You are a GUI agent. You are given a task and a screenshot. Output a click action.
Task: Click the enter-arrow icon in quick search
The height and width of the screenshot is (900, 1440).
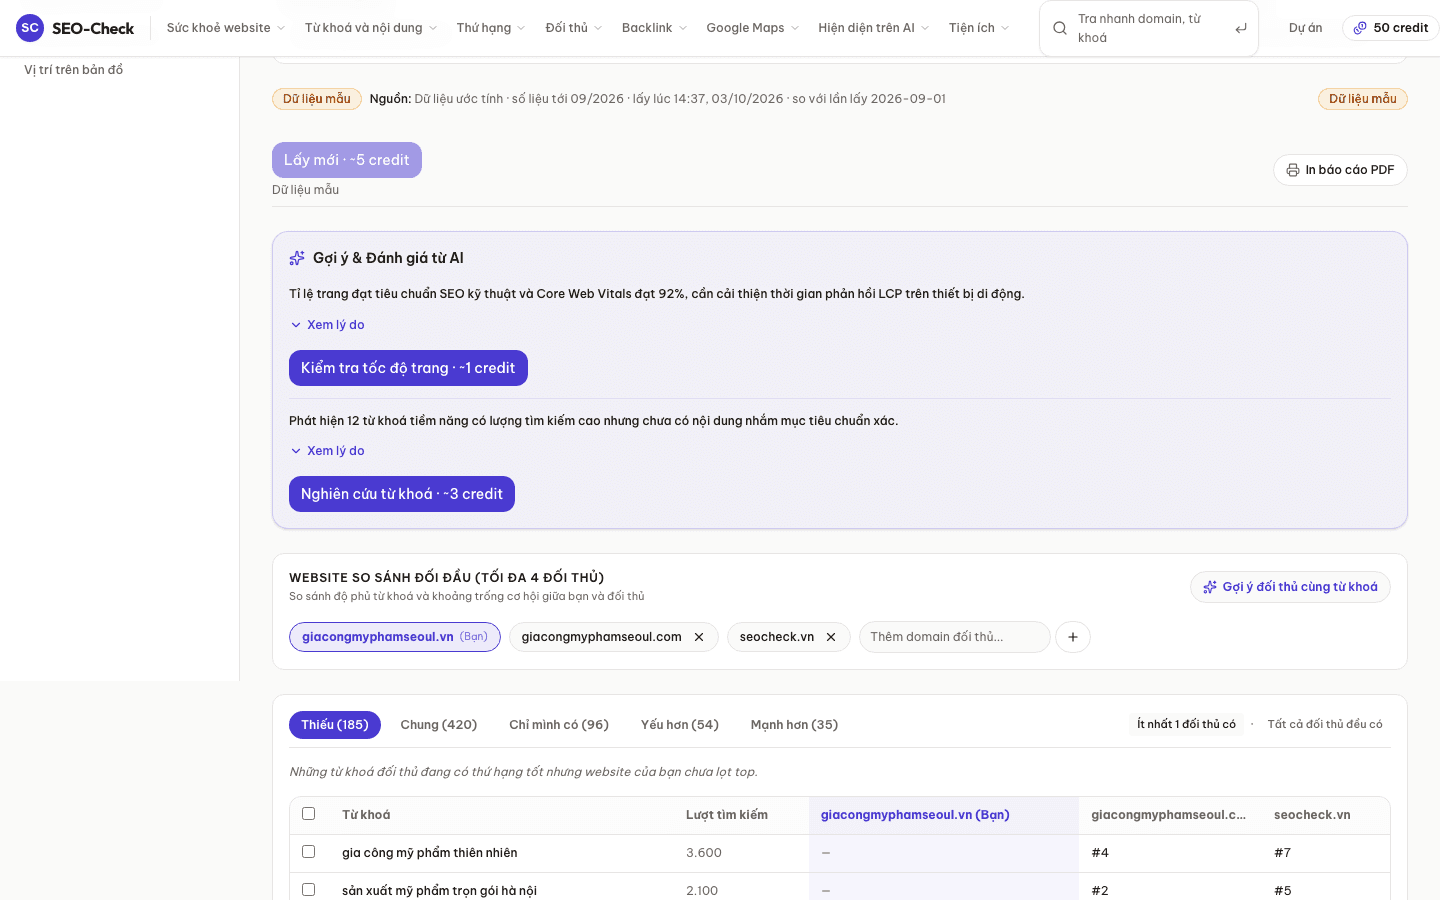point(1241,28)
